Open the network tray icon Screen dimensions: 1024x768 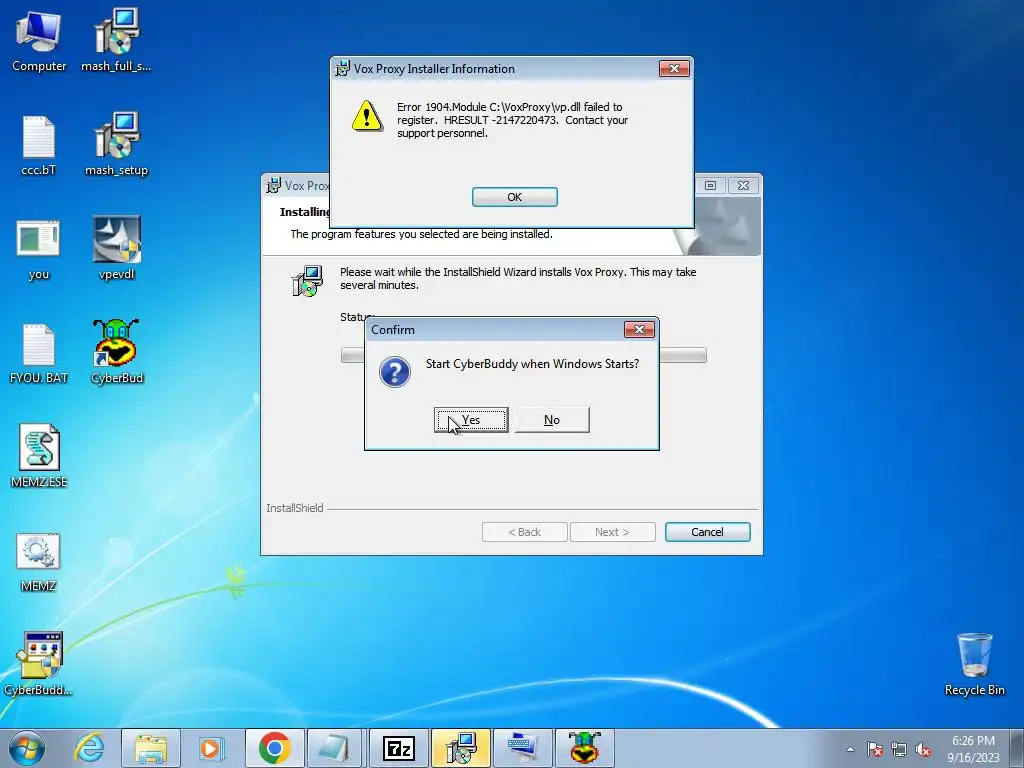pyautogui.click(x=899, y=749)
